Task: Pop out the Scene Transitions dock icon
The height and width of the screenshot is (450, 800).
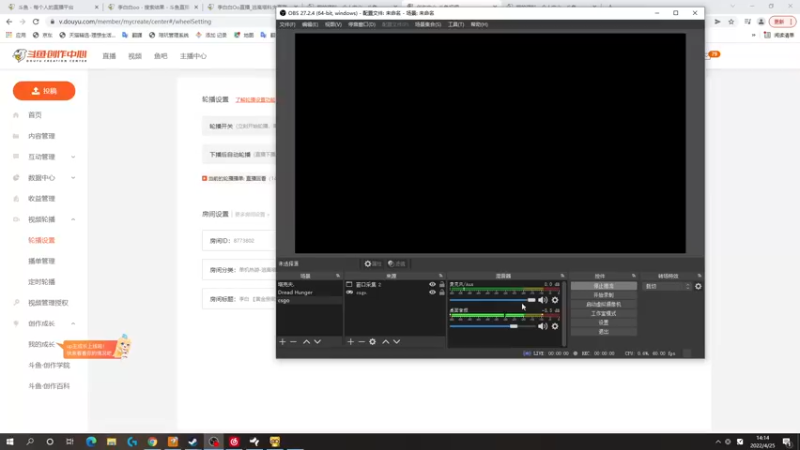Action: tap(699, 276)
